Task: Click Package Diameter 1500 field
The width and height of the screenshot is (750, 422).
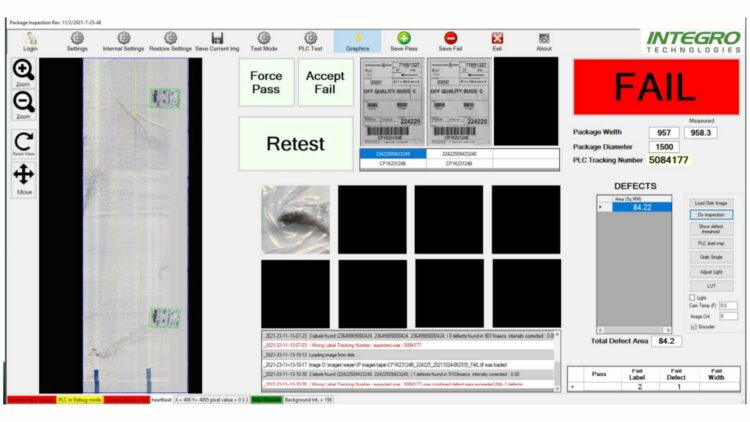Action: coord(664,147)
